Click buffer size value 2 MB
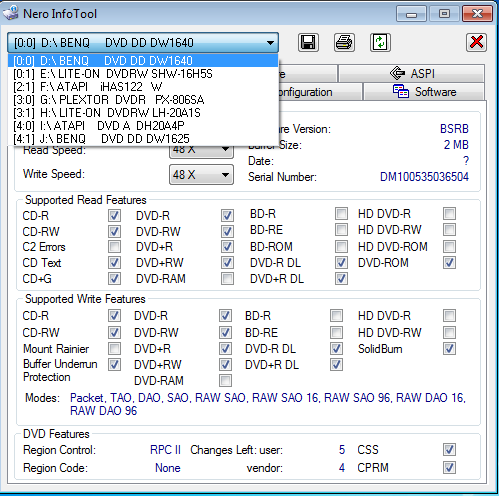Image resolution: width=499 pixels, height=496 pixels. click(x=456, y=145)
